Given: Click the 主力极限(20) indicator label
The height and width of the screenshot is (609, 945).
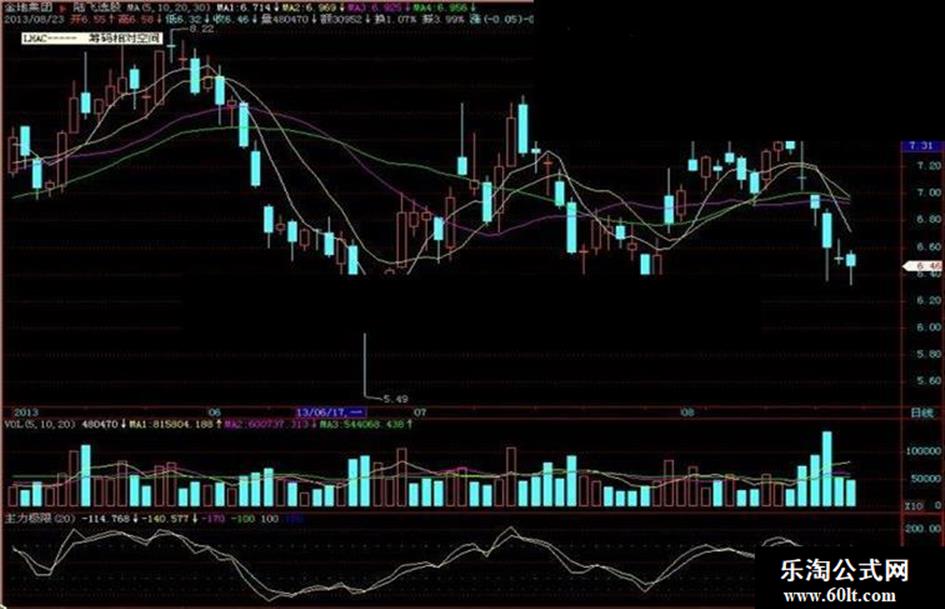Looking at the screenshot, I should (x=39, y=518).
